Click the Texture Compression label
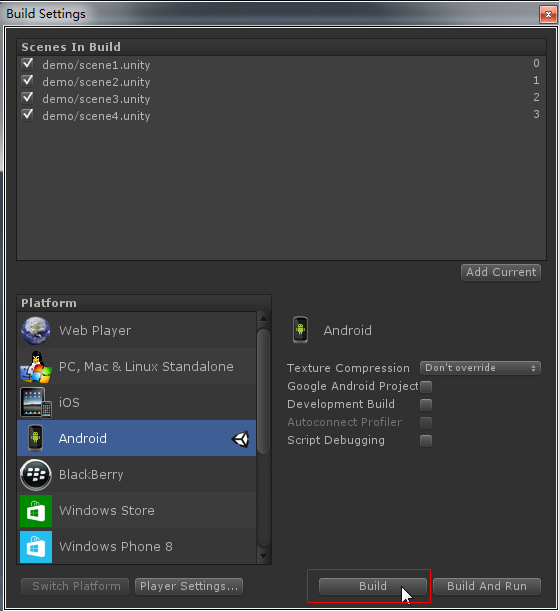 pyautogui.click(x=348, y=368)
